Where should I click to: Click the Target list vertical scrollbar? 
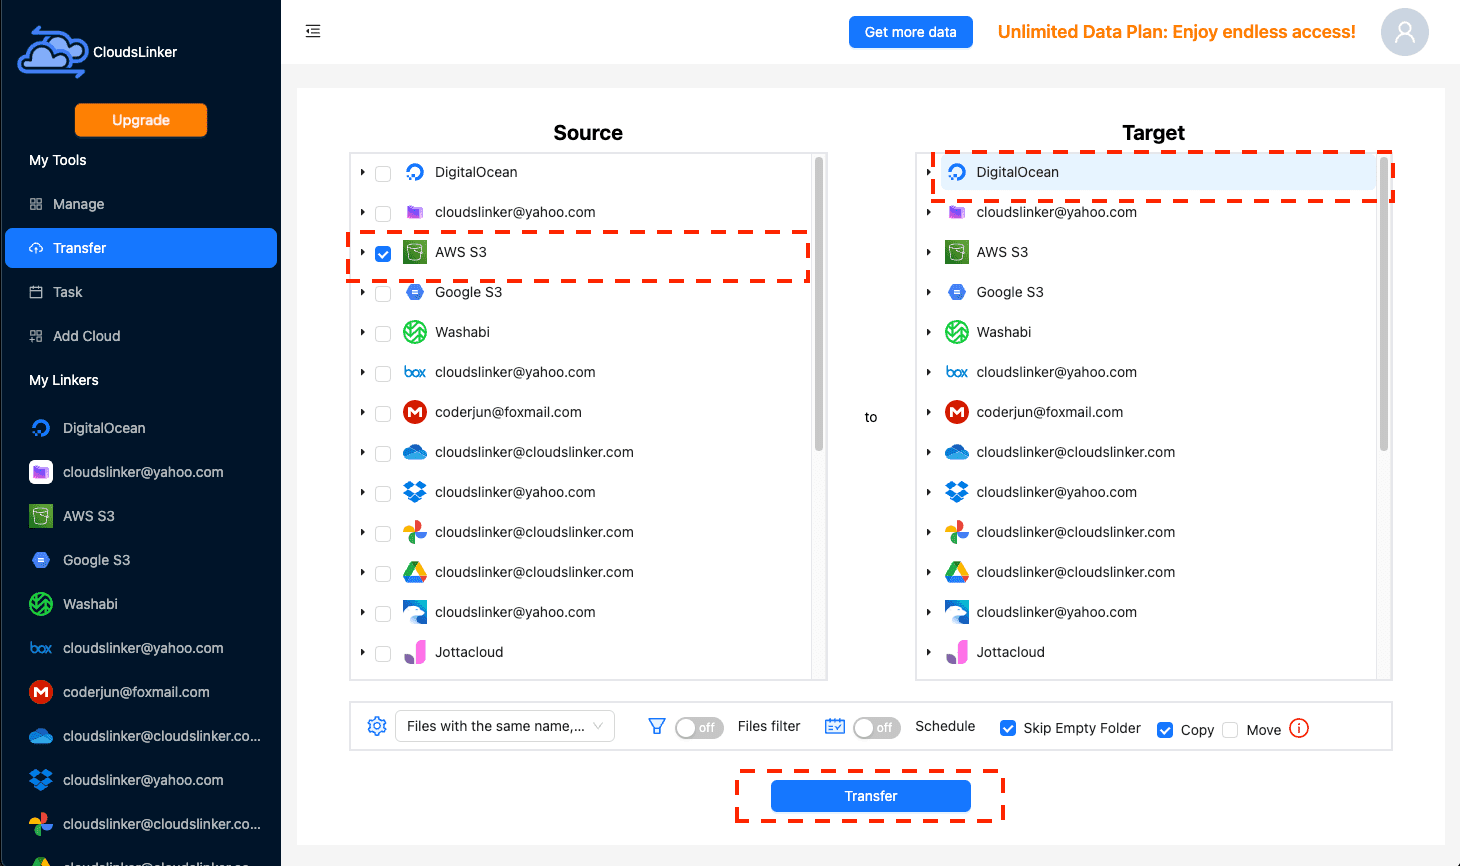click(1384, 303)
